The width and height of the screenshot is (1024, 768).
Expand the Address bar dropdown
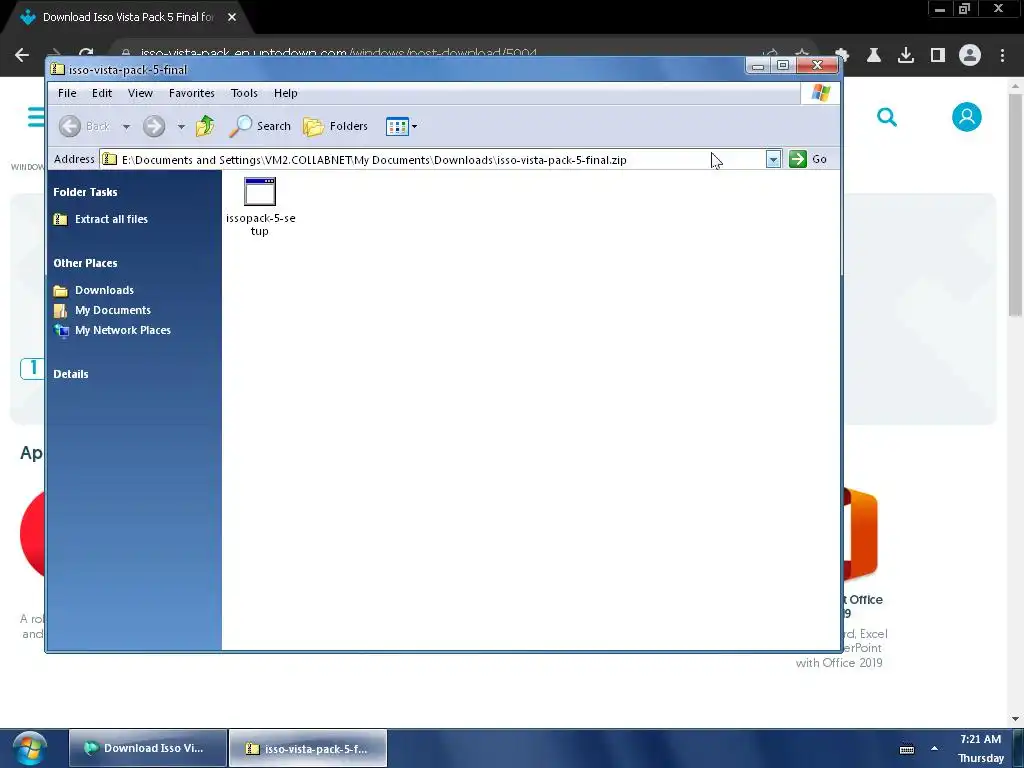(773, 159)
